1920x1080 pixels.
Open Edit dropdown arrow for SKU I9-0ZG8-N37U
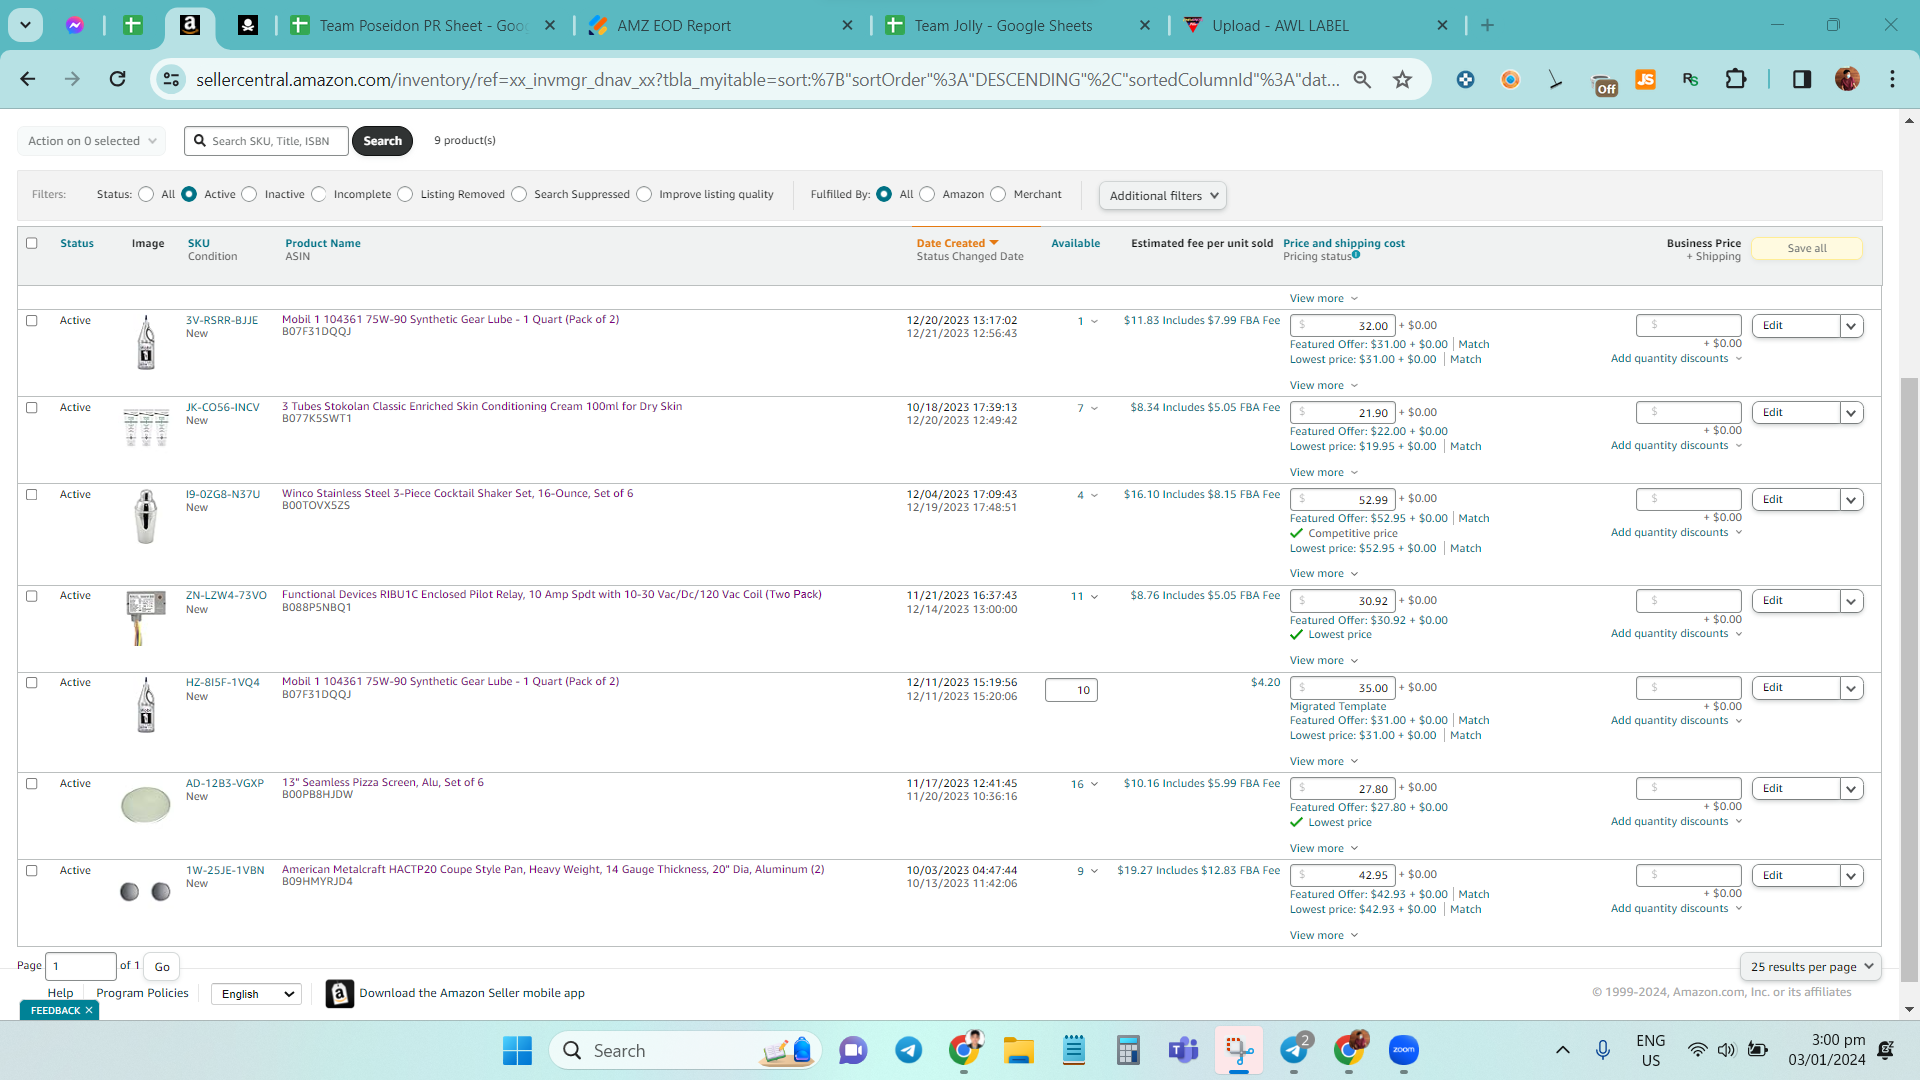click(x=1851, y=500)
